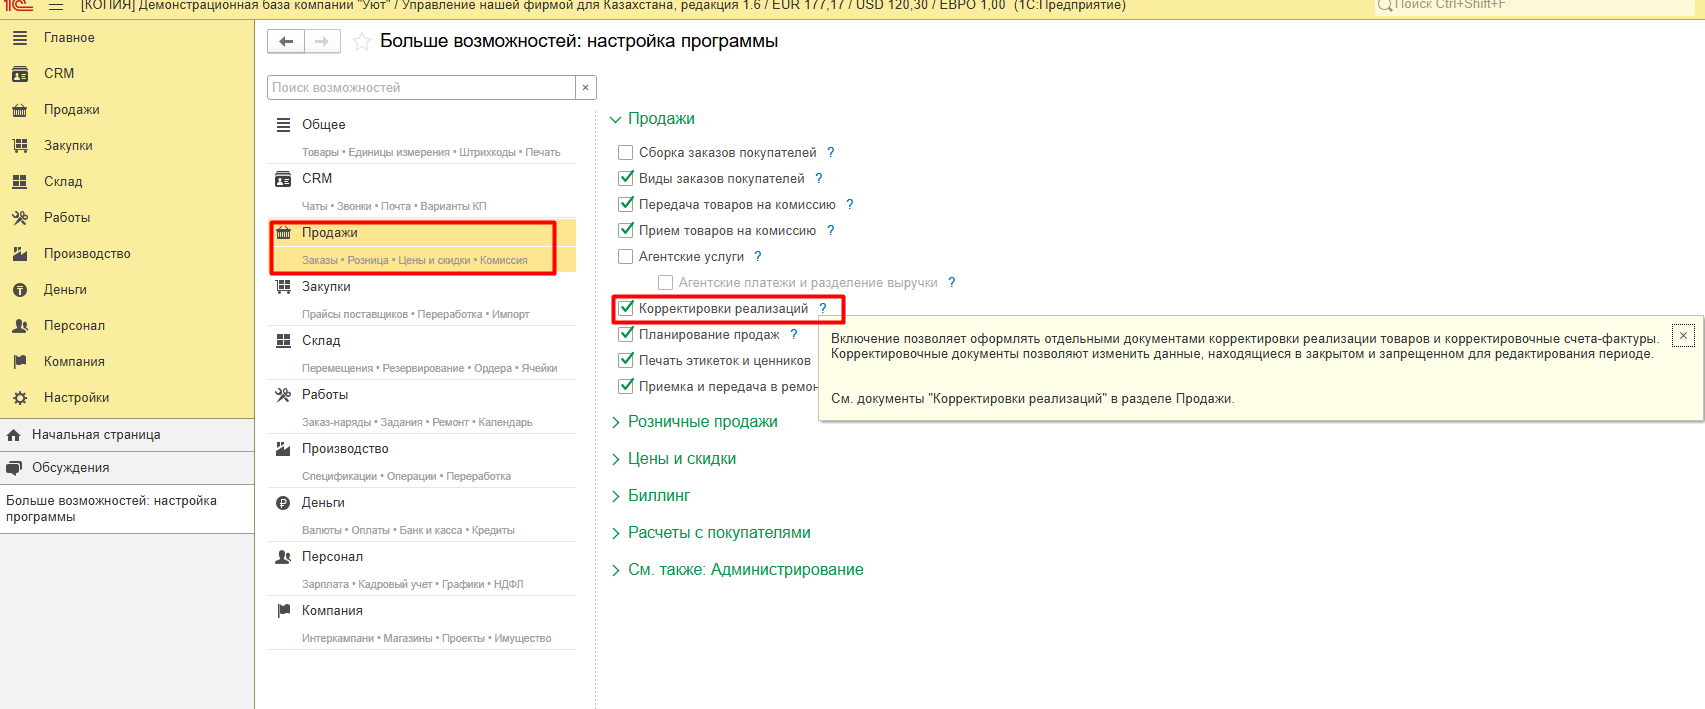Enable Сборка заказов покупателей checkbox
Screen dimensions: 1705x709
(x=626, y=153)
